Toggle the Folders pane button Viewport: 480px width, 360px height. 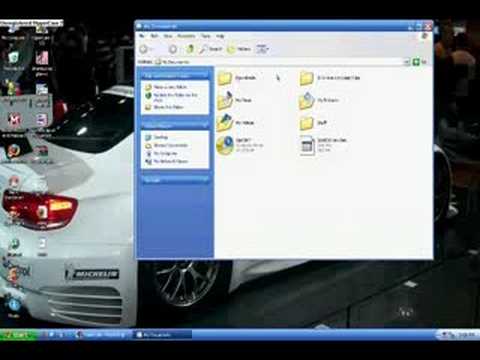click(239, 49)
